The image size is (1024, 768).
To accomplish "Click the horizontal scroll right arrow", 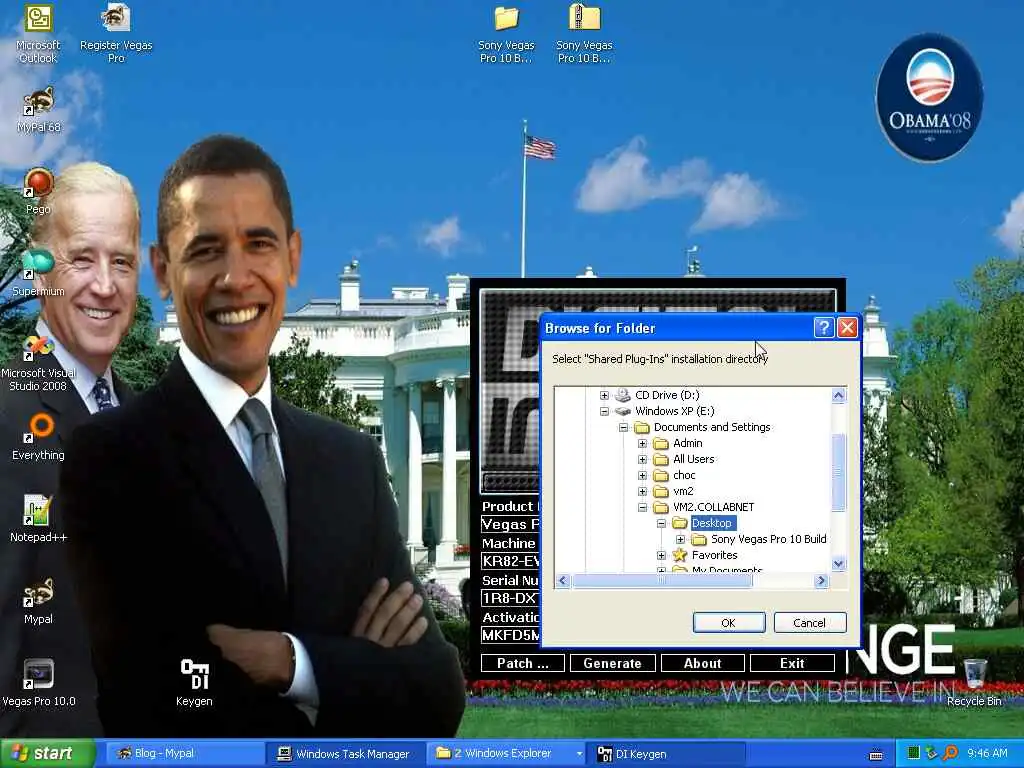I will (x=822, y=581).
